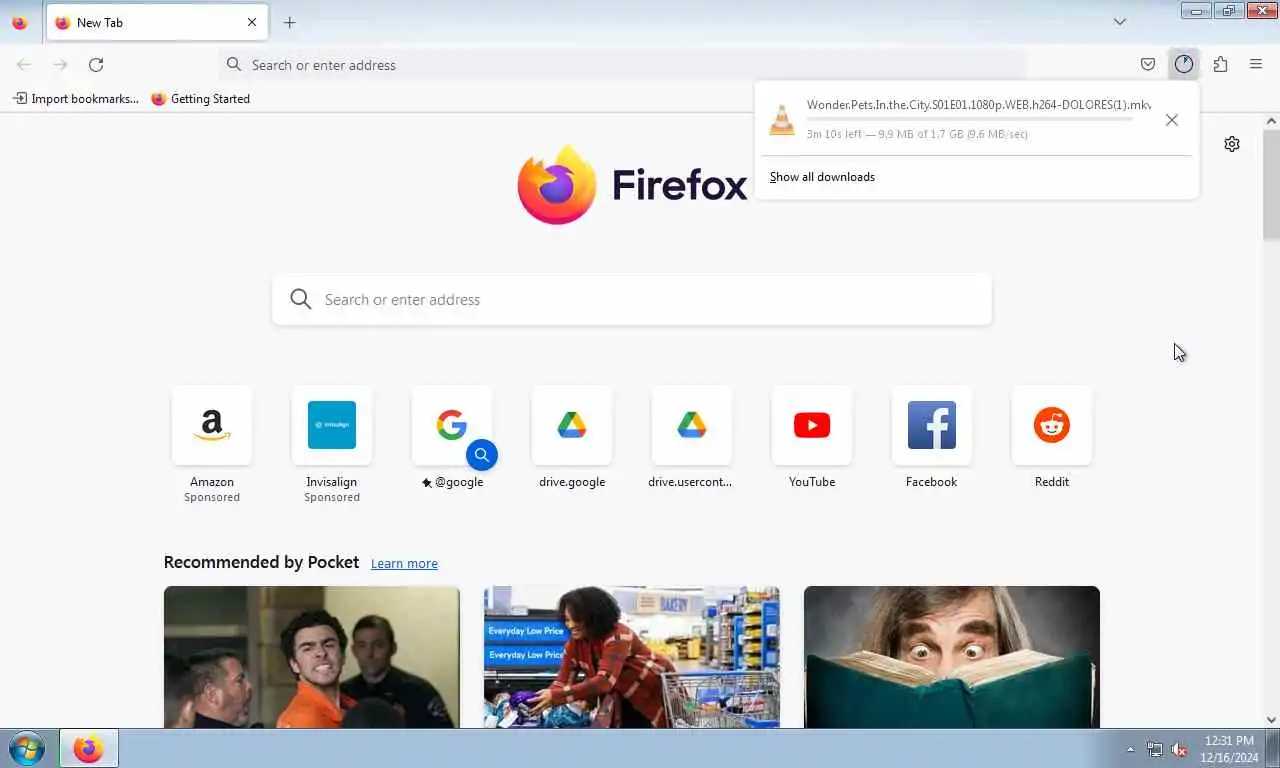
Task: Click the scrollbar down arrow
Action: [1271, 720]
